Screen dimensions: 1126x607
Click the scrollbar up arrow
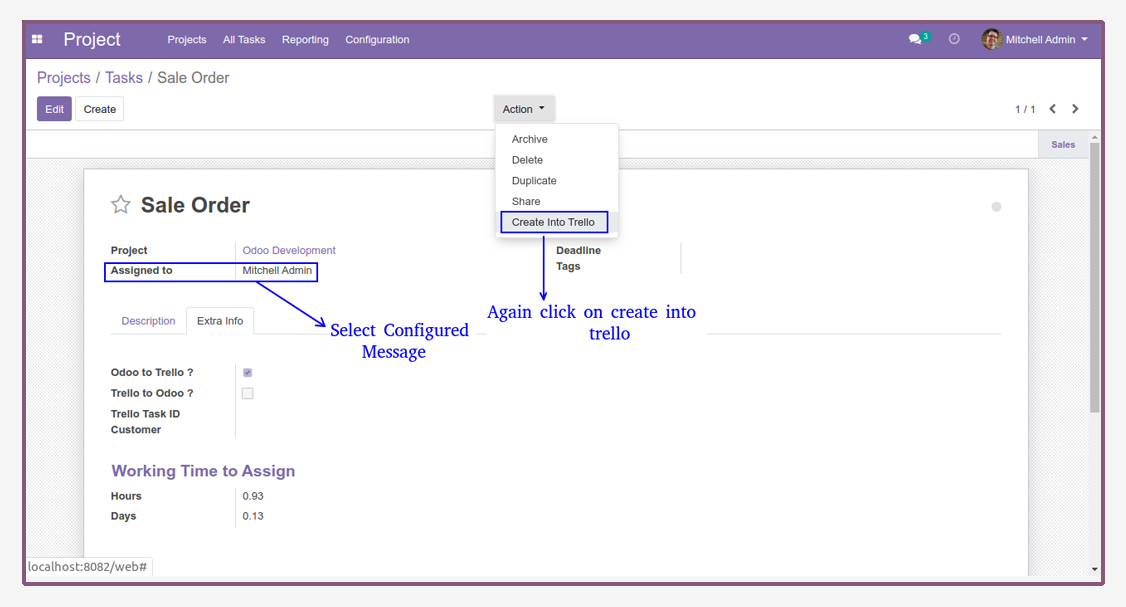pyautogui.click(x=1094, y=137)
